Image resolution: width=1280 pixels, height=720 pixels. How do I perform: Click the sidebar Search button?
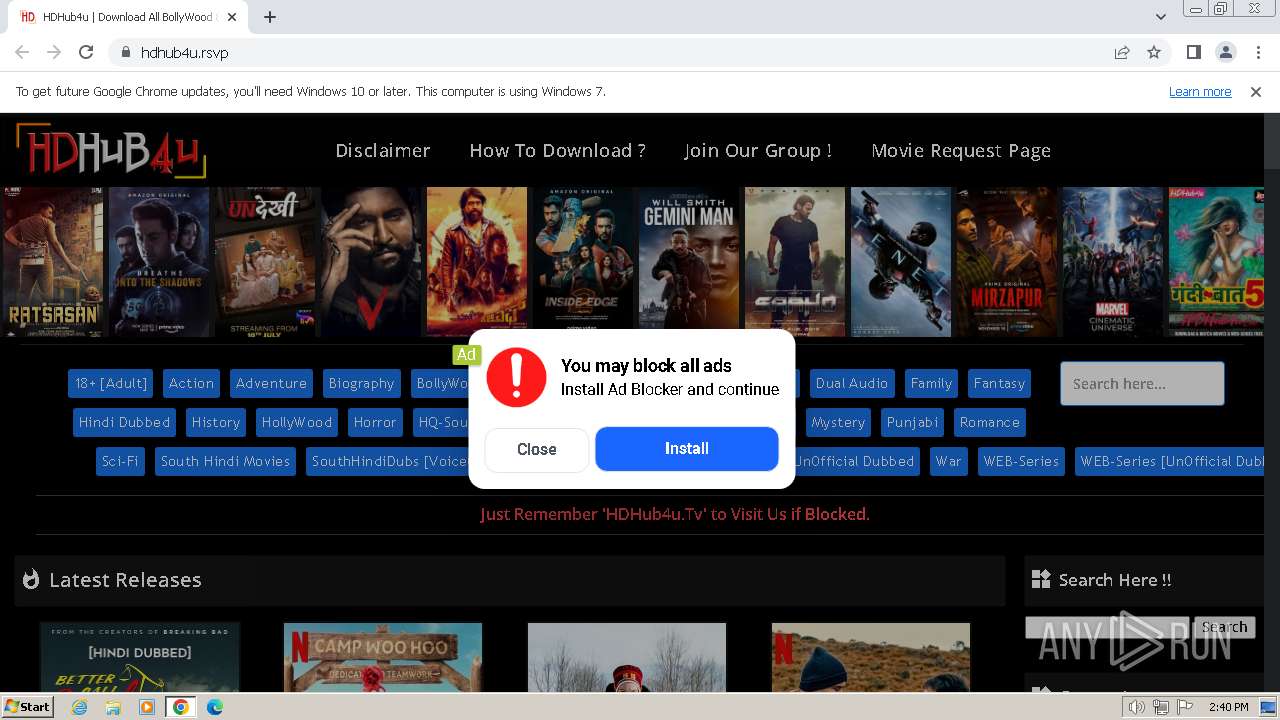click(x=1225, y=628)
